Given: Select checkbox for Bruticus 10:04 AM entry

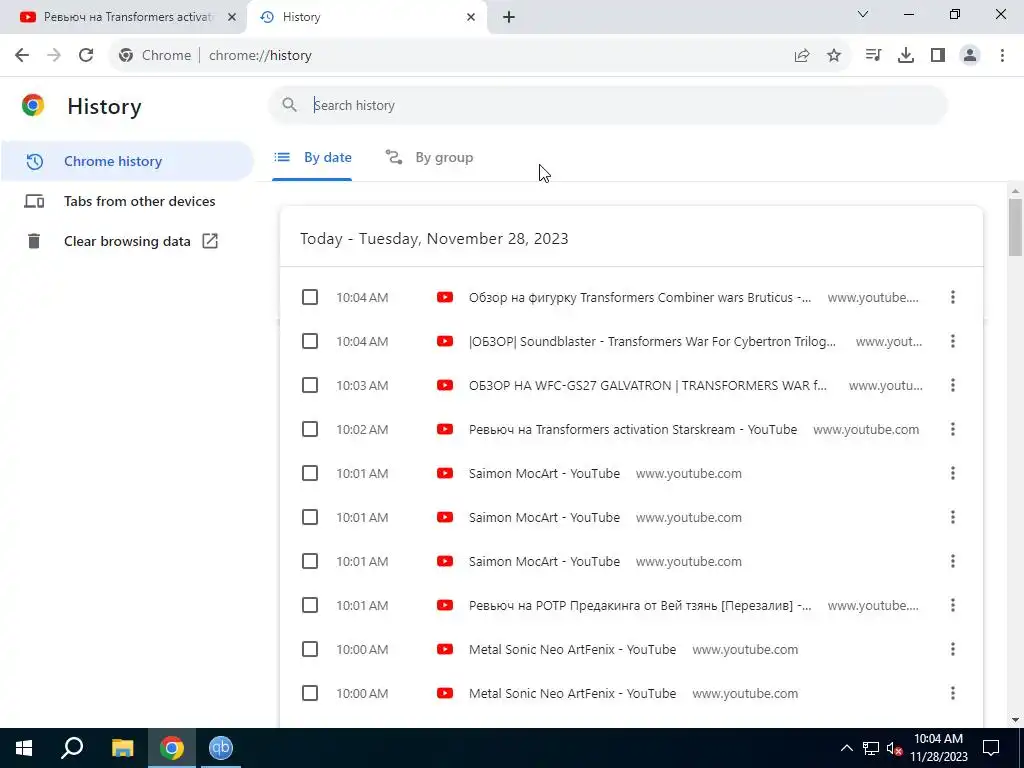Looking at the screenshot, I should [x=310, y=297].
